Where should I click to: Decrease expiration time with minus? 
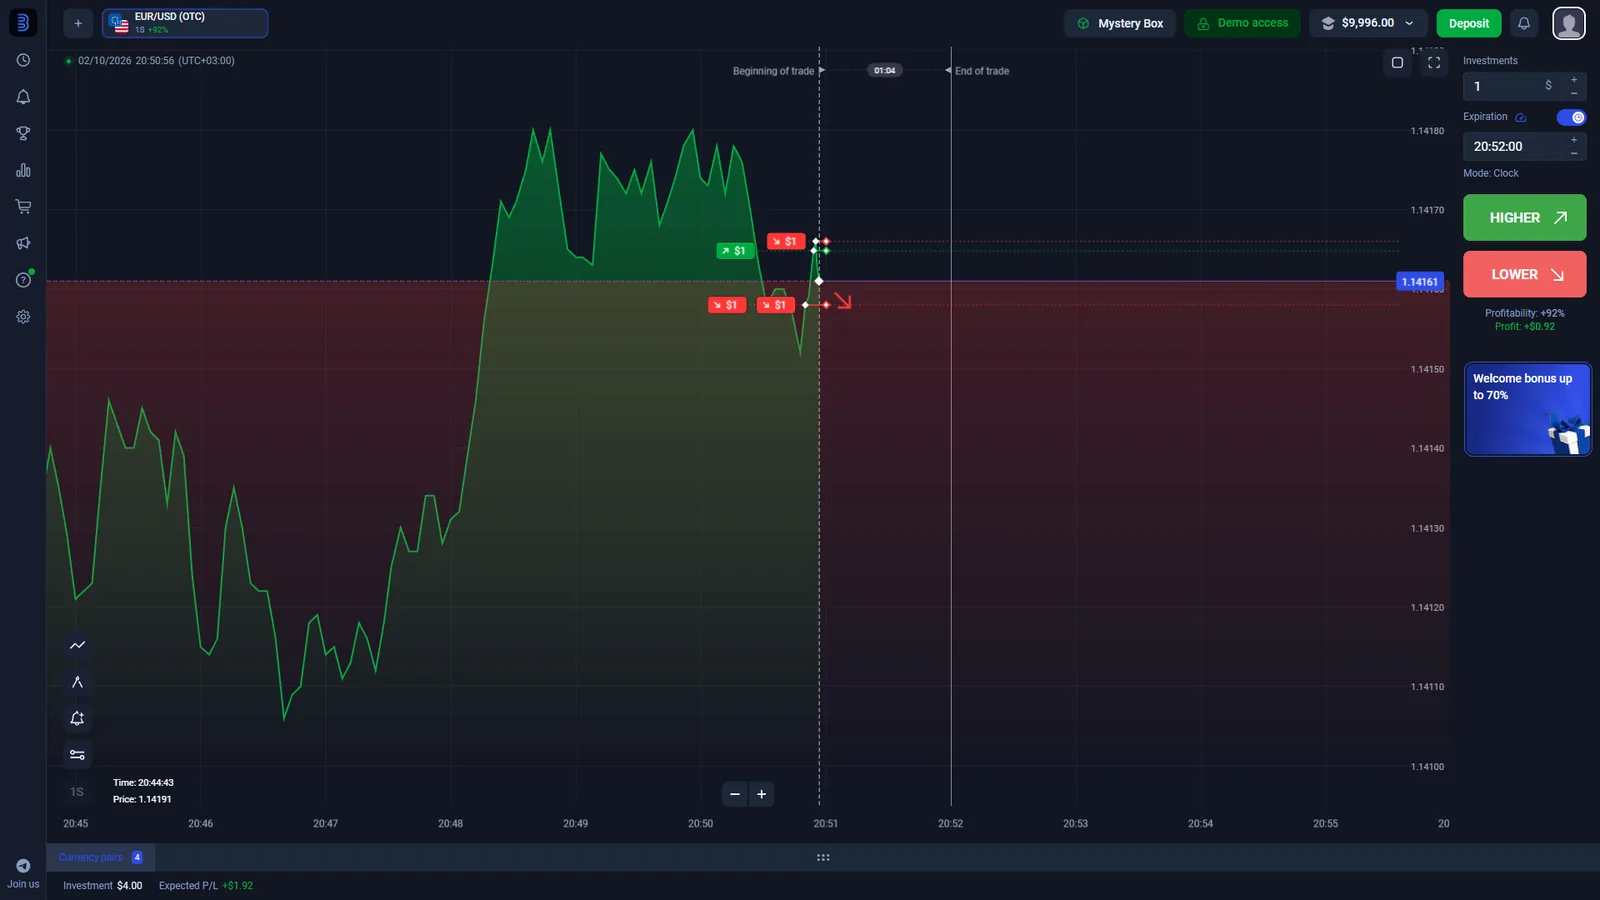click(1574, 153)
